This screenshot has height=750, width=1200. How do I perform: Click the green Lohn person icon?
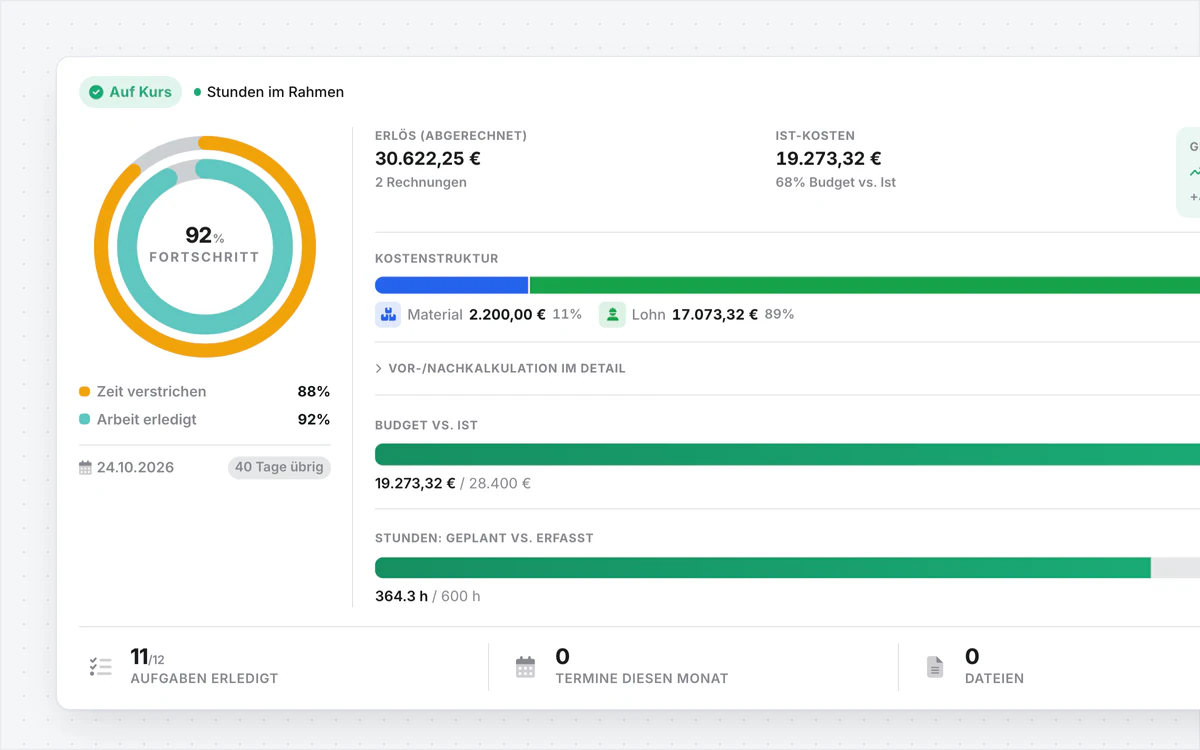pos(612,314)
